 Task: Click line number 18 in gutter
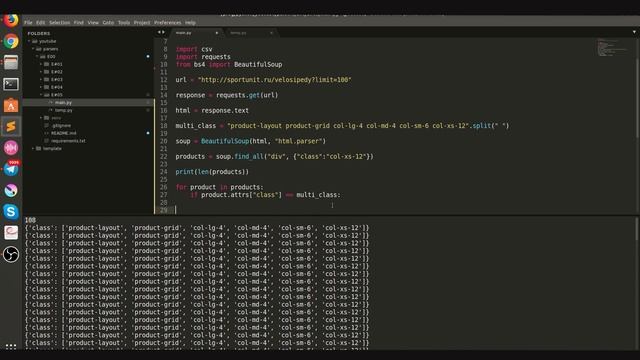click(164, 126)
